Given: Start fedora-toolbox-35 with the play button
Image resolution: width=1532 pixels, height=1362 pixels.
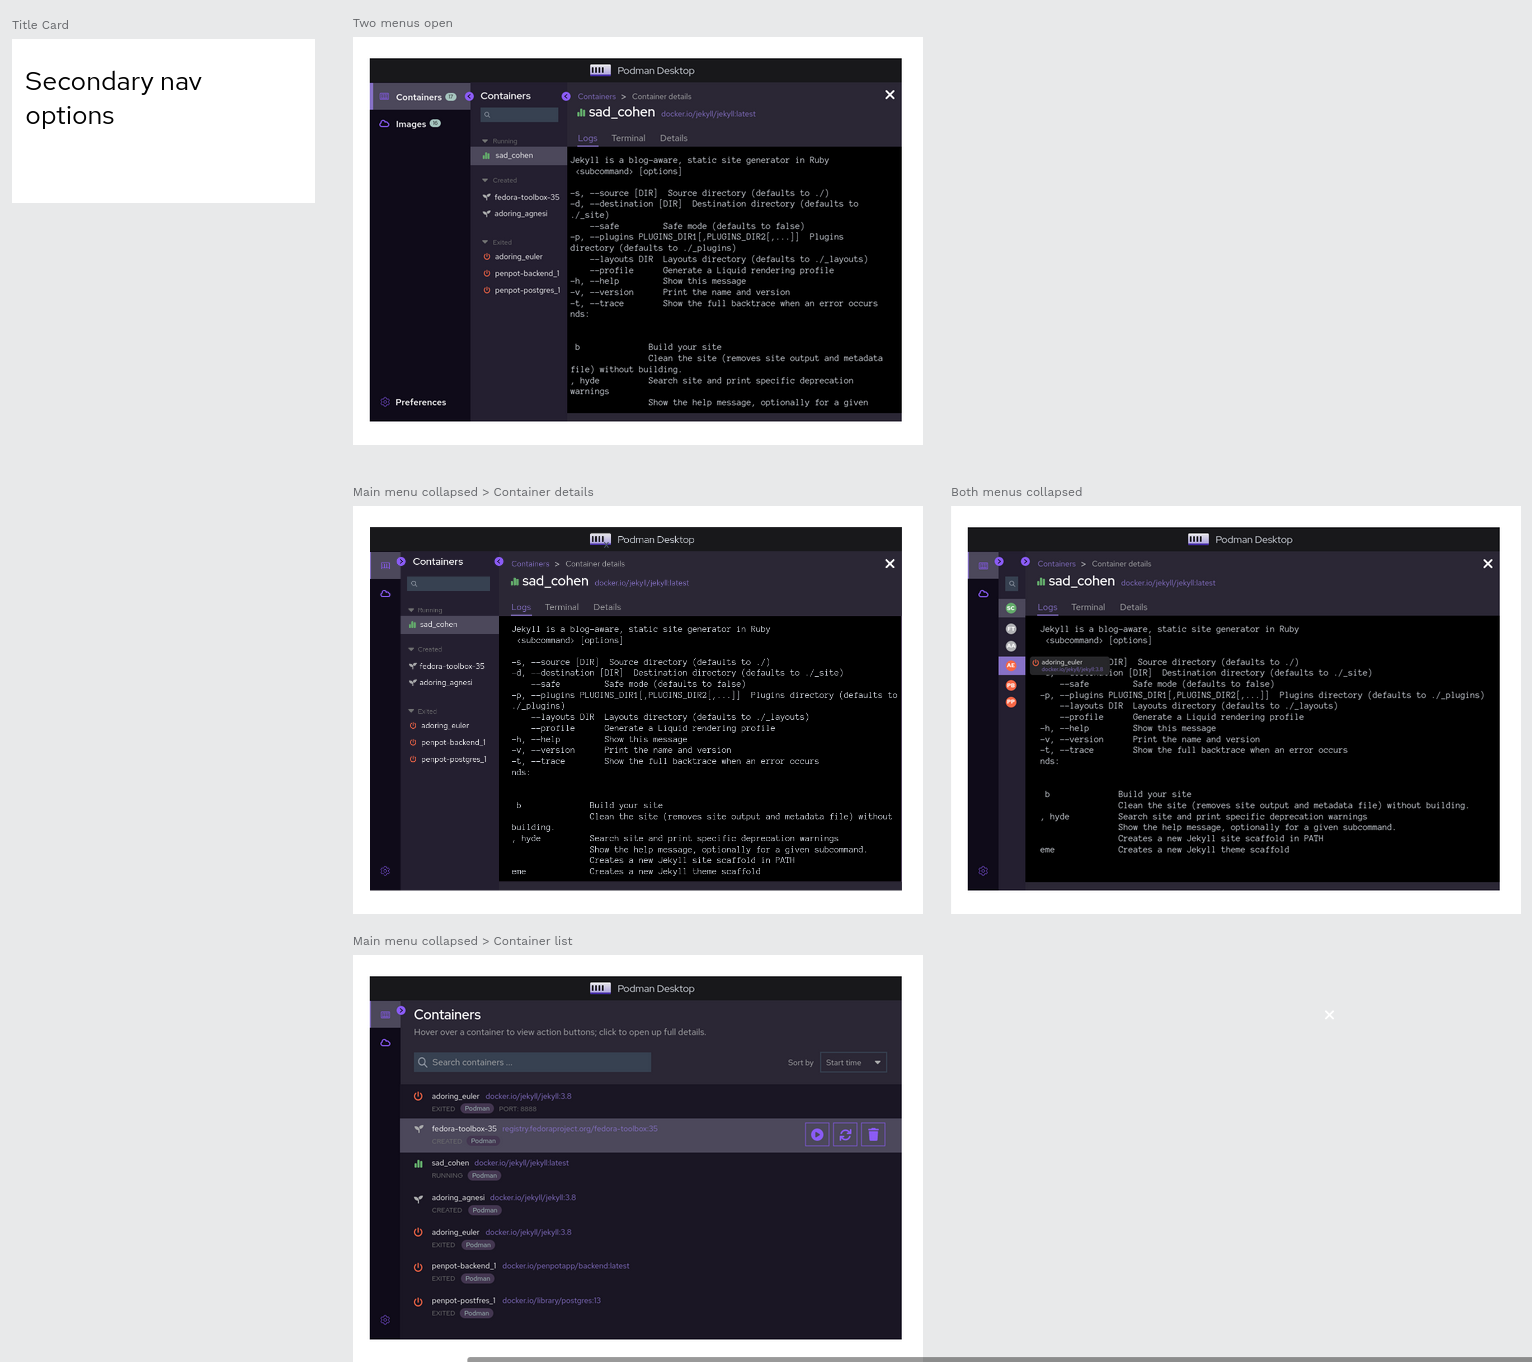Looking at the screenshot, I should [x=817, y=1134].
